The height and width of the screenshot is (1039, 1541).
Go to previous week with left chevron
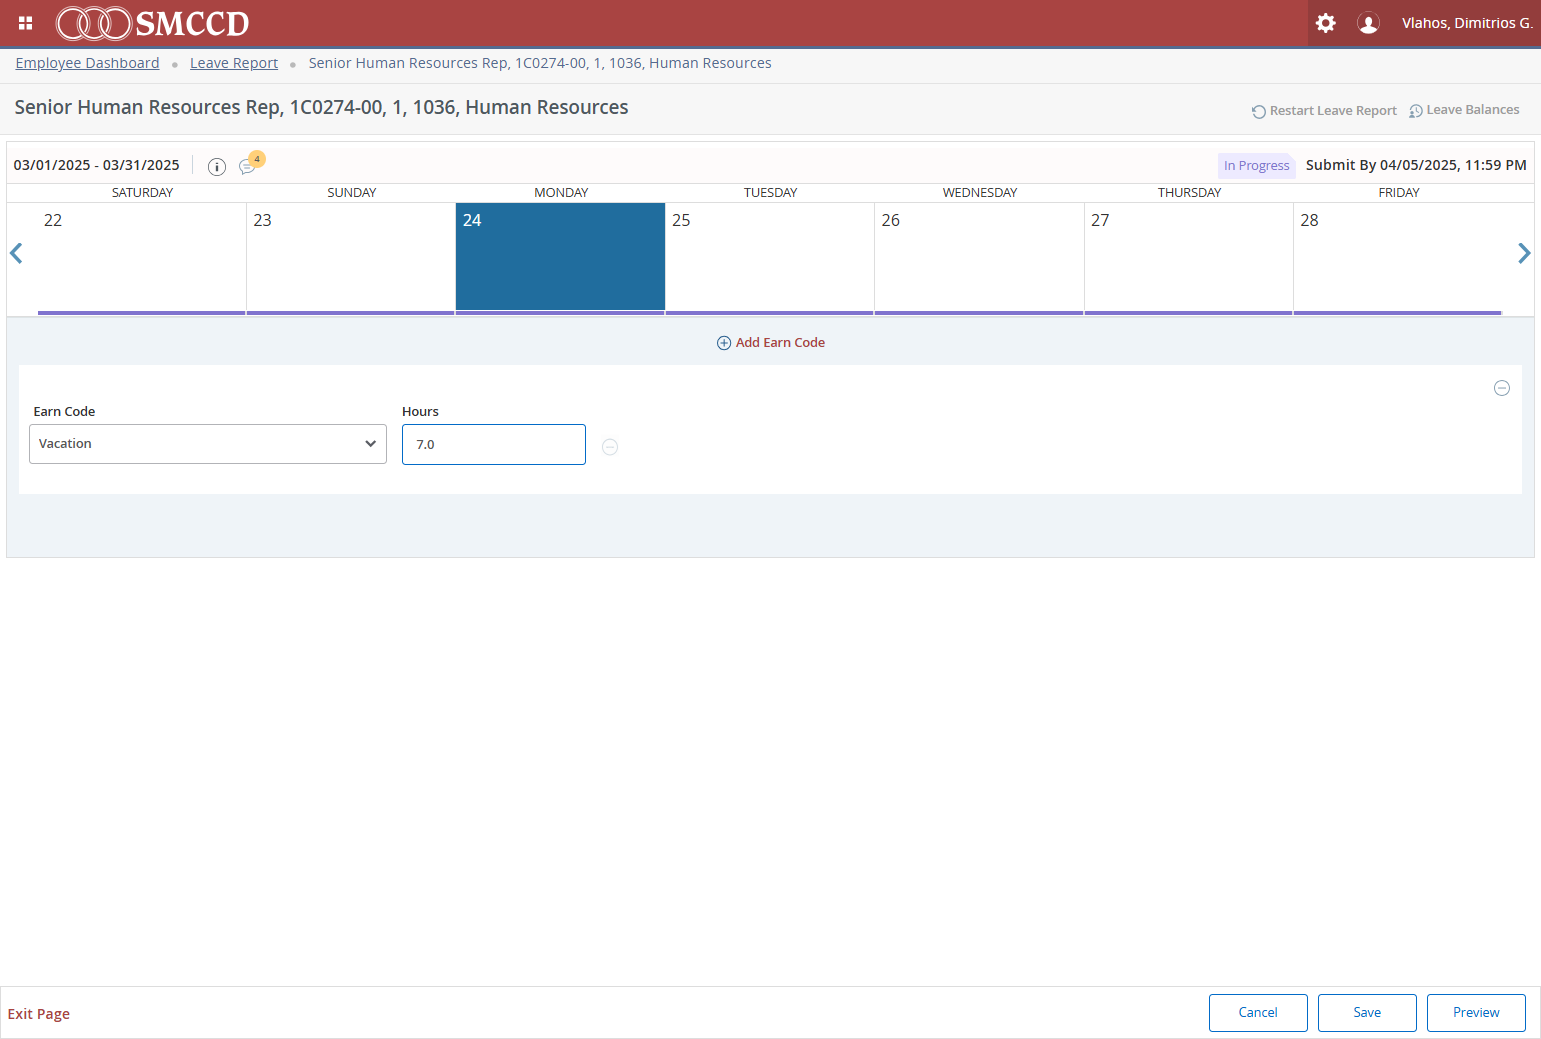[x=16, y=253]
